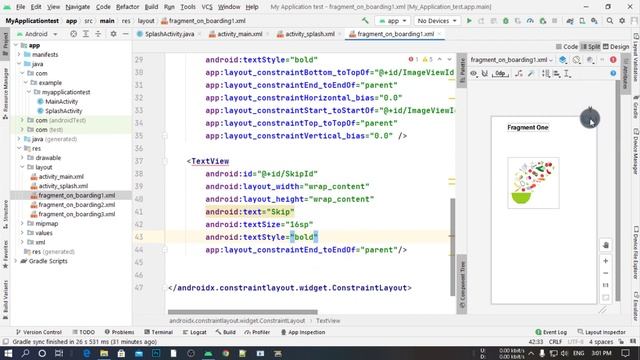Open the Layout Inspector

[x=602, y=332]
